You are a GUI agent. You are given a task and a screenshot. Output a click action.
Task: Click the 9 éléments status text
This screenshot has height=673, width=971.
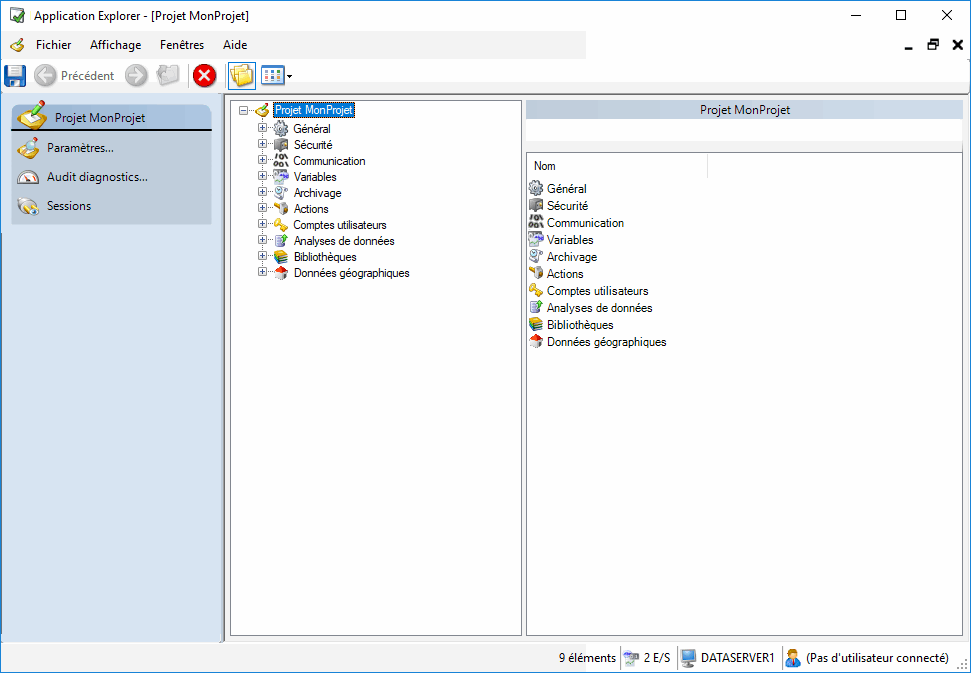click(587, 658)
